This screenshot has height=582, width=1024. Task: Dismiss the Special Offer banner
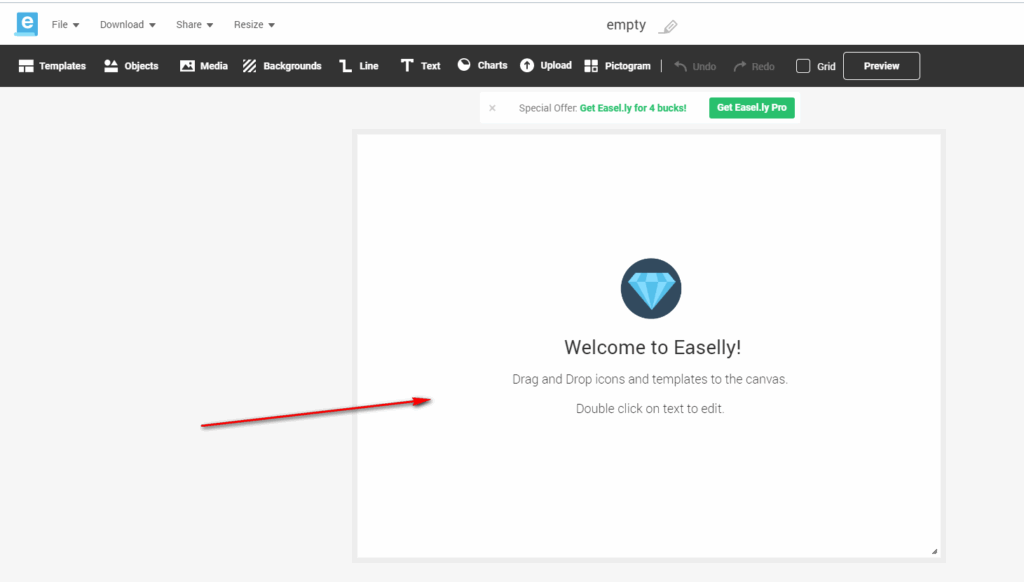492,108
